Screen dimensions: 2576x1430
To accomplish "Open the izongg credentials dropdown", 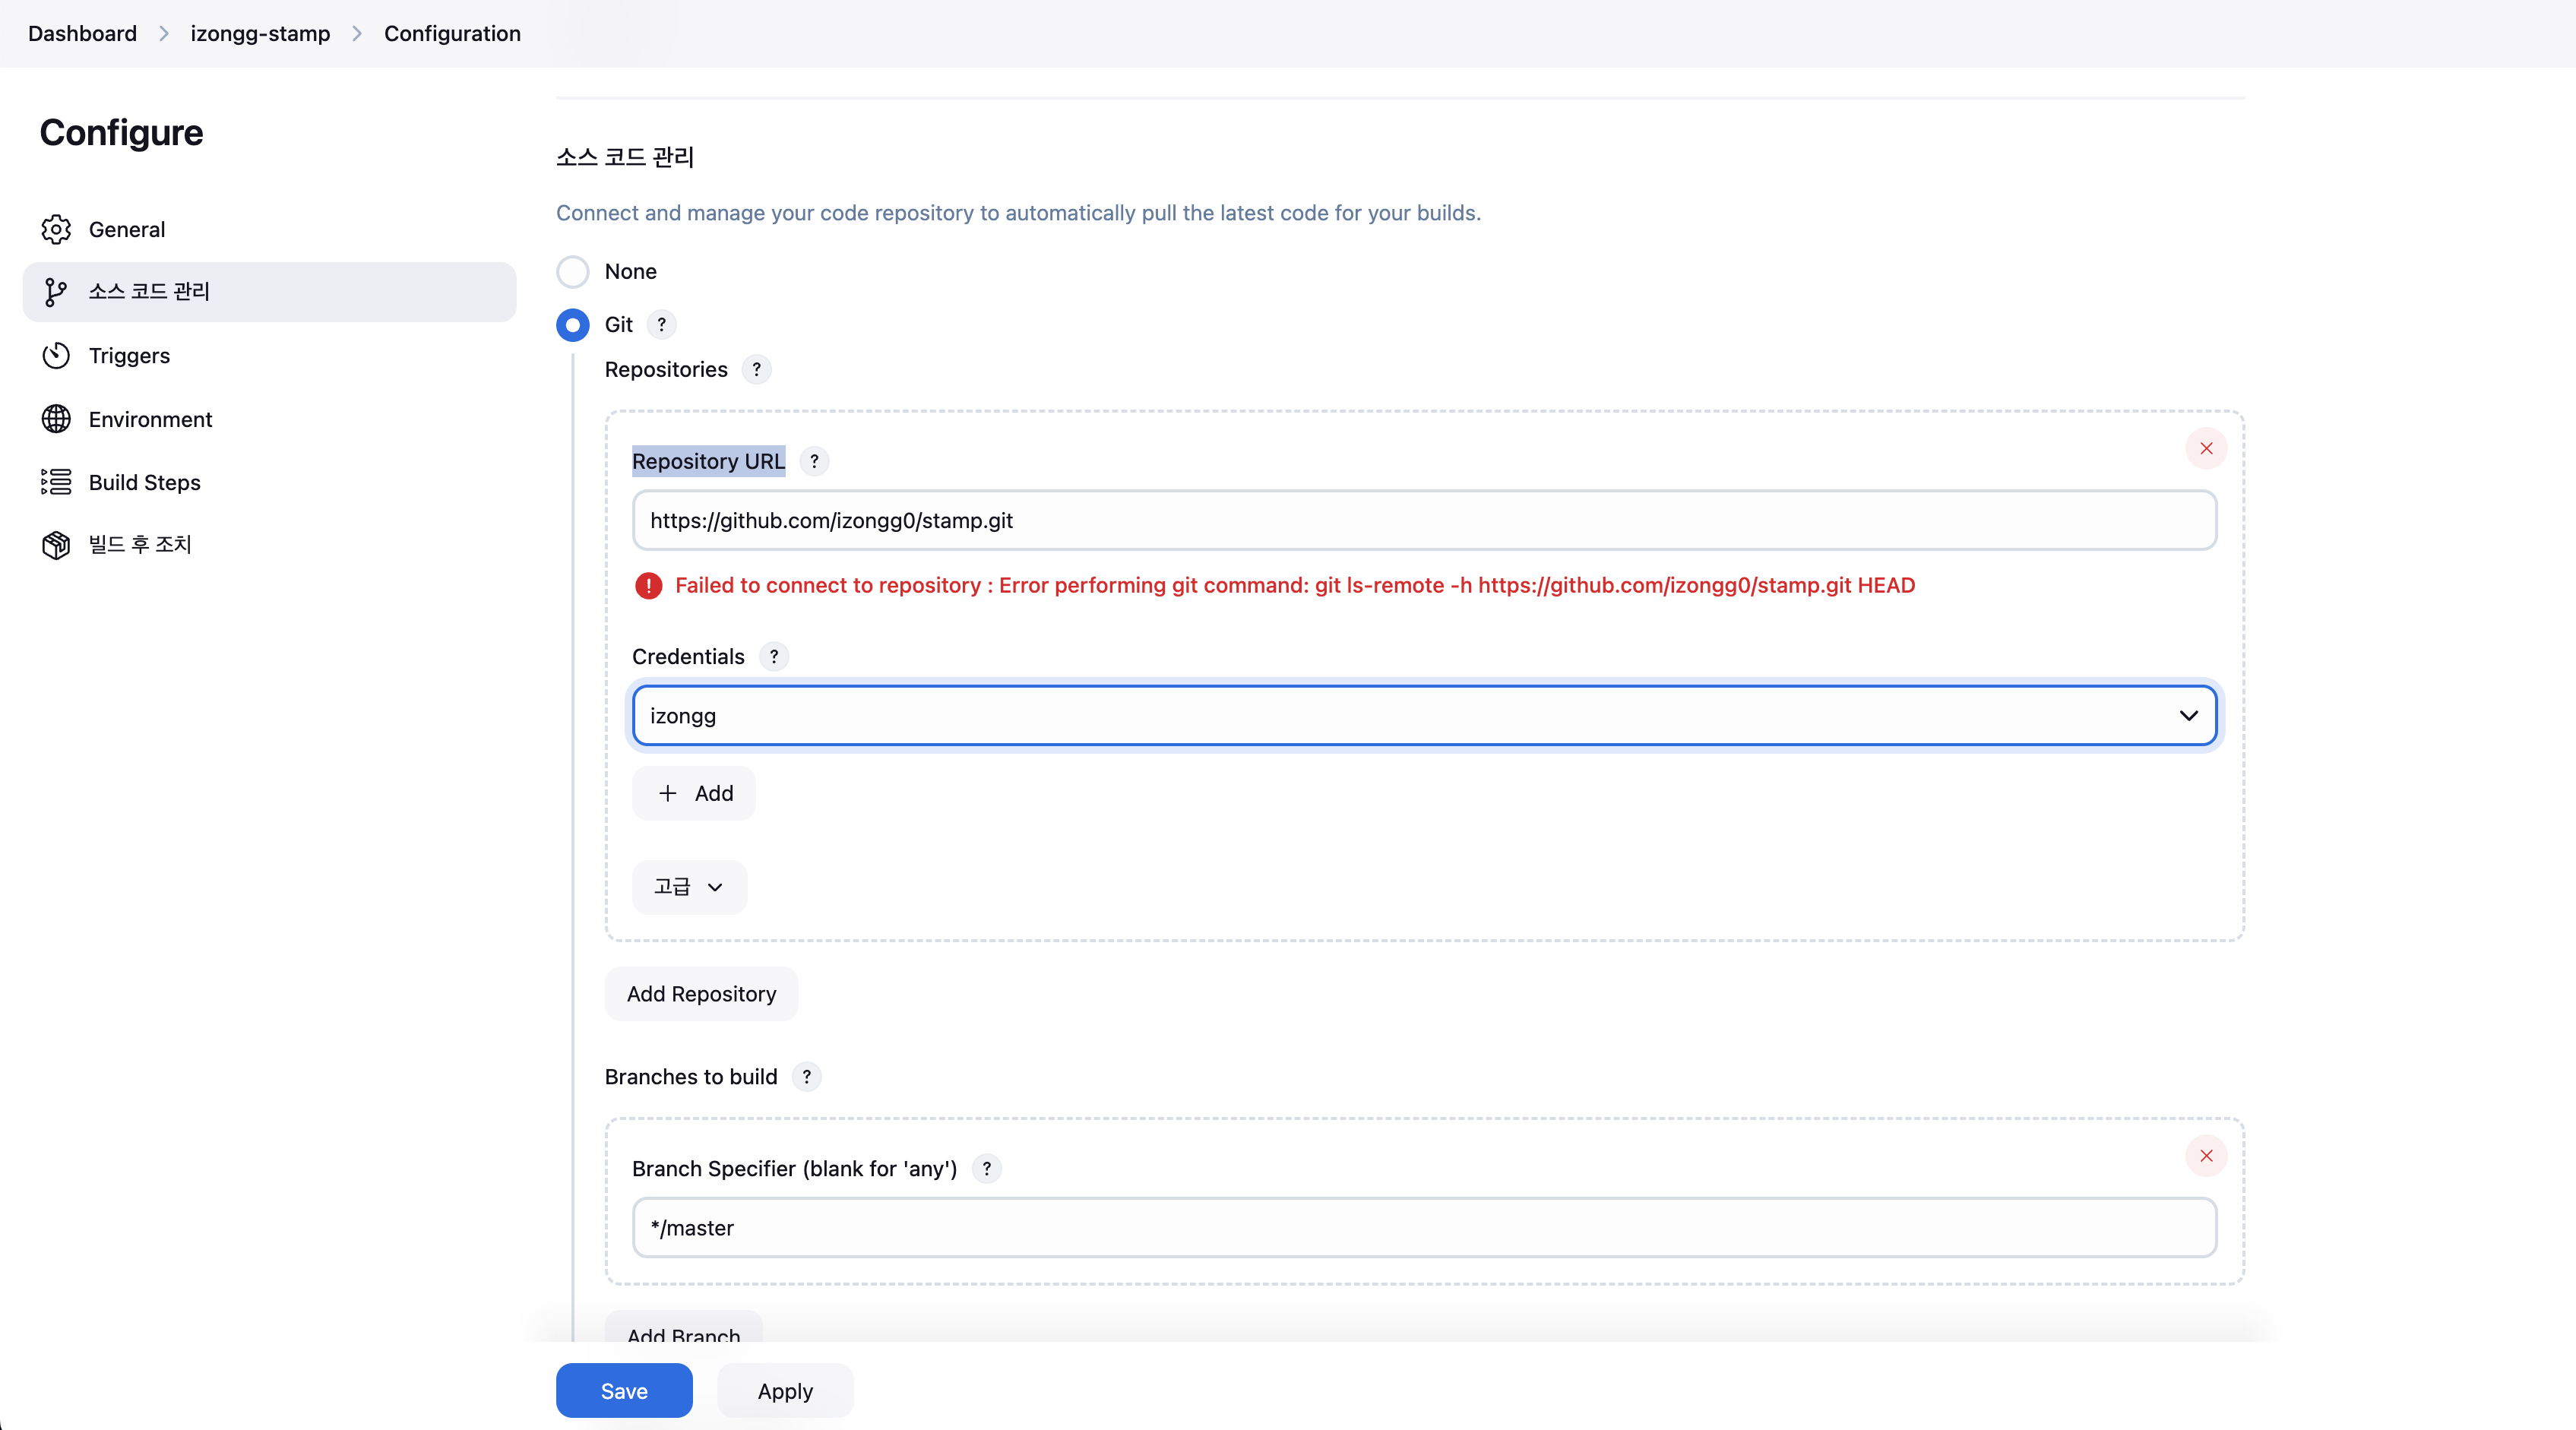I will coord(1424,715).
